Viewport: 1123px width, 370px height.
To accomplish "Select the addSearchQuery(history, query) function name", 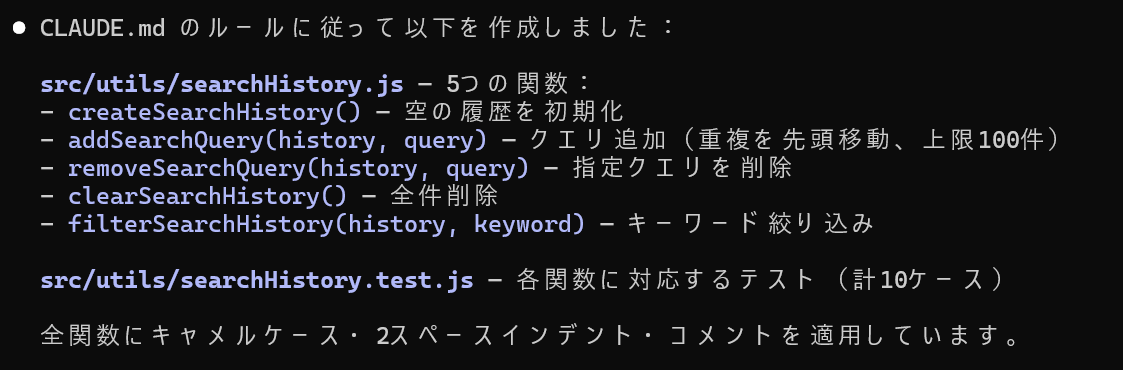I will point(277,140).
